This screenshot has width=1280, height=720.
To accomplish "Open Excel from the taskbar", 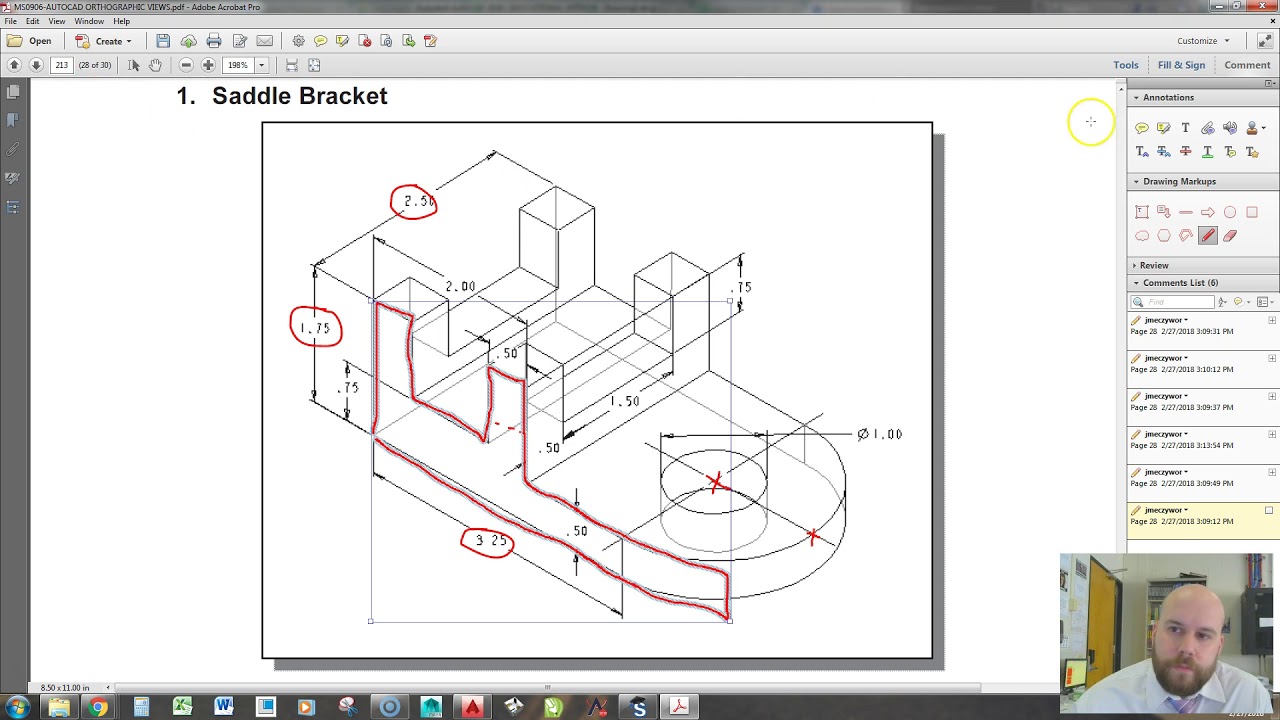I will point(182,708).
